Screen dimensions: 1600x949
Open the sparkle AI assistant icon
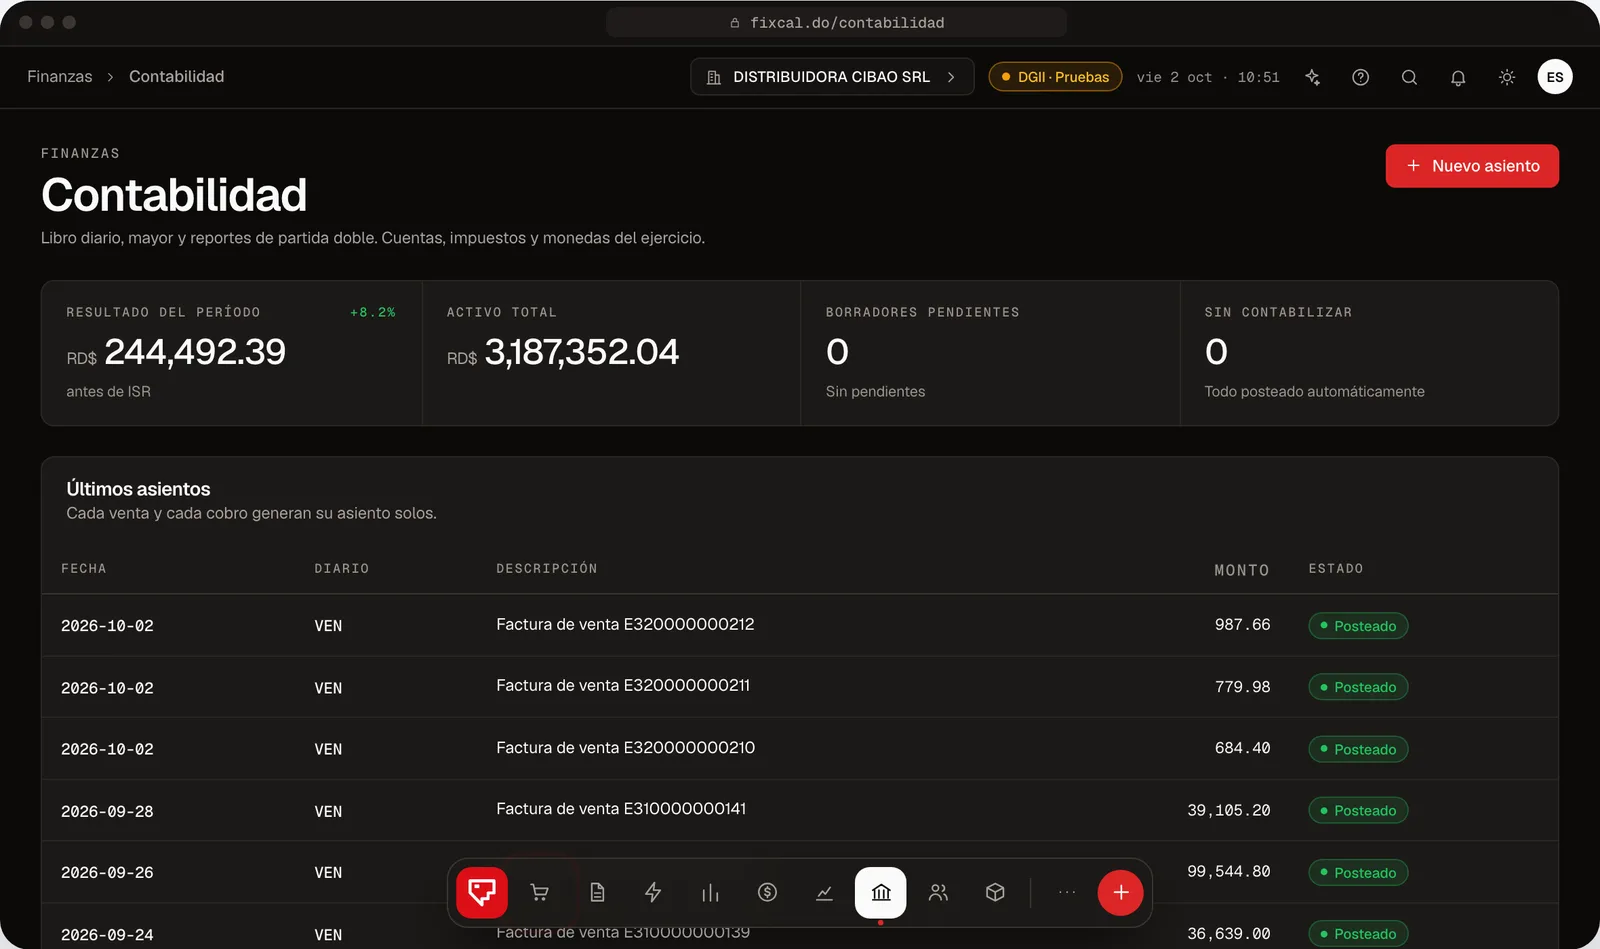tap(1313, 77)
